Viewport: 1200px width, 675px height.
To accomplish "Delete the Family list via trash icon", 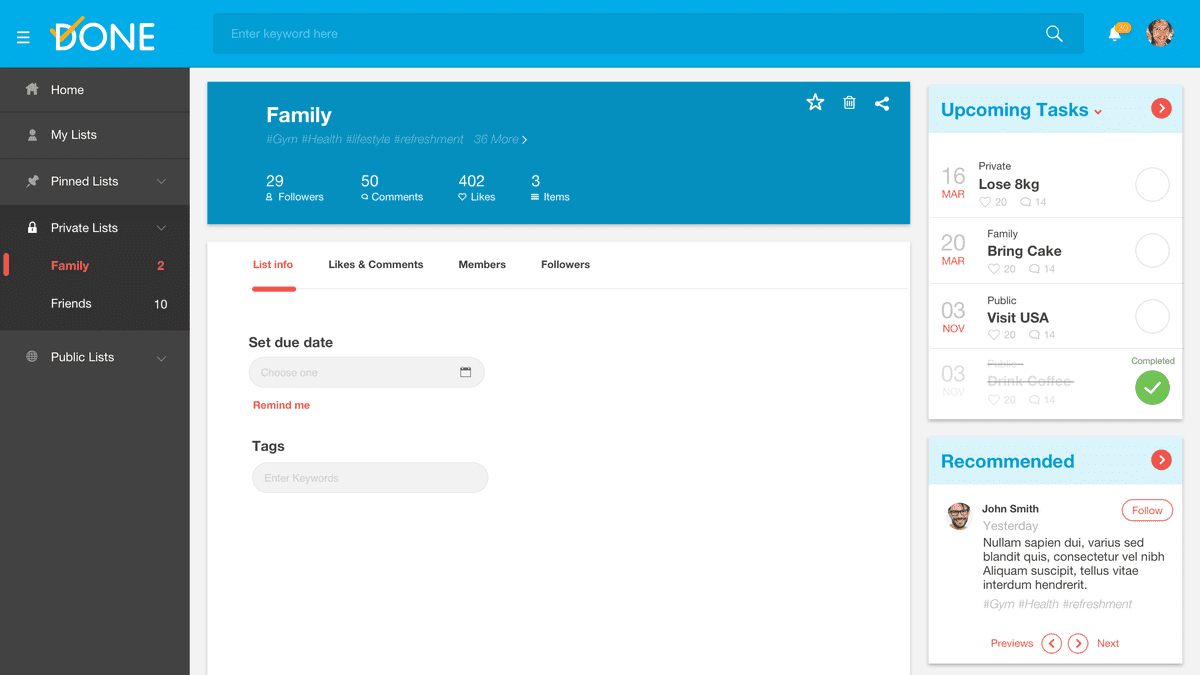I will 849,102.
